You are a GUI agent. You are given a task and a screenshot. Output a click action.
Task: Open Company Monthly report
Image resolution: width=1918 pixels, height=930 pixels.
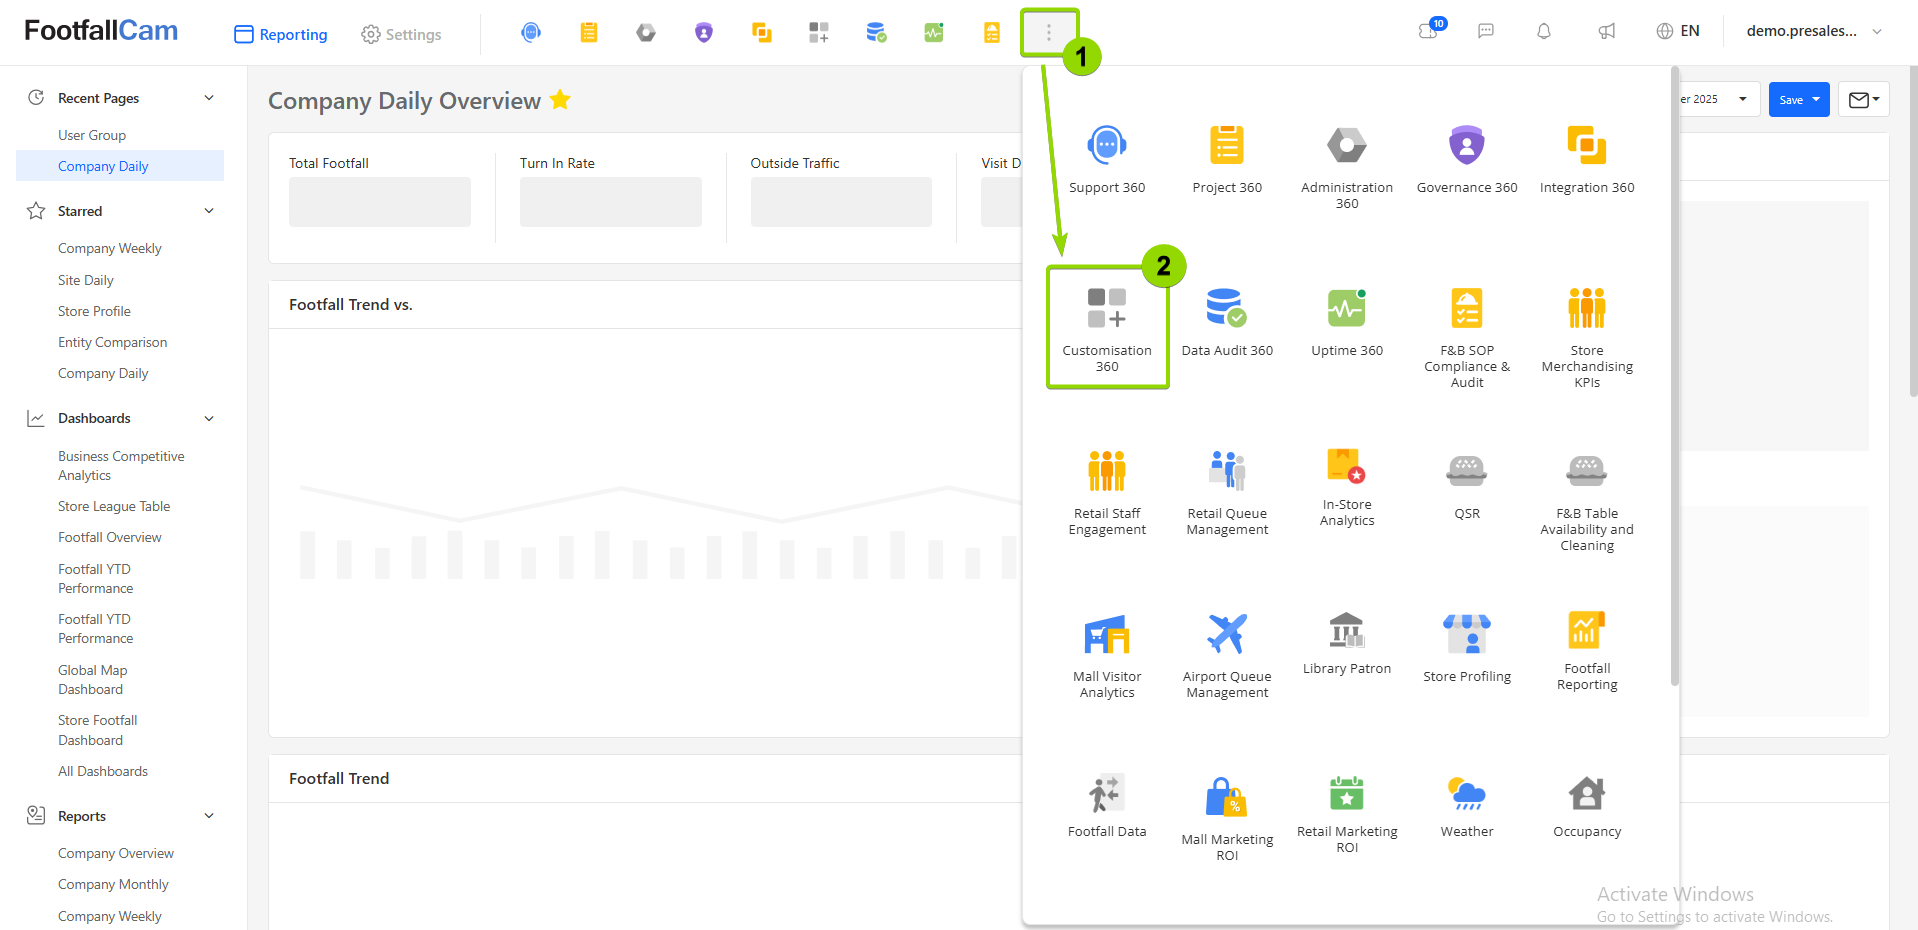[x=113, y=884]
